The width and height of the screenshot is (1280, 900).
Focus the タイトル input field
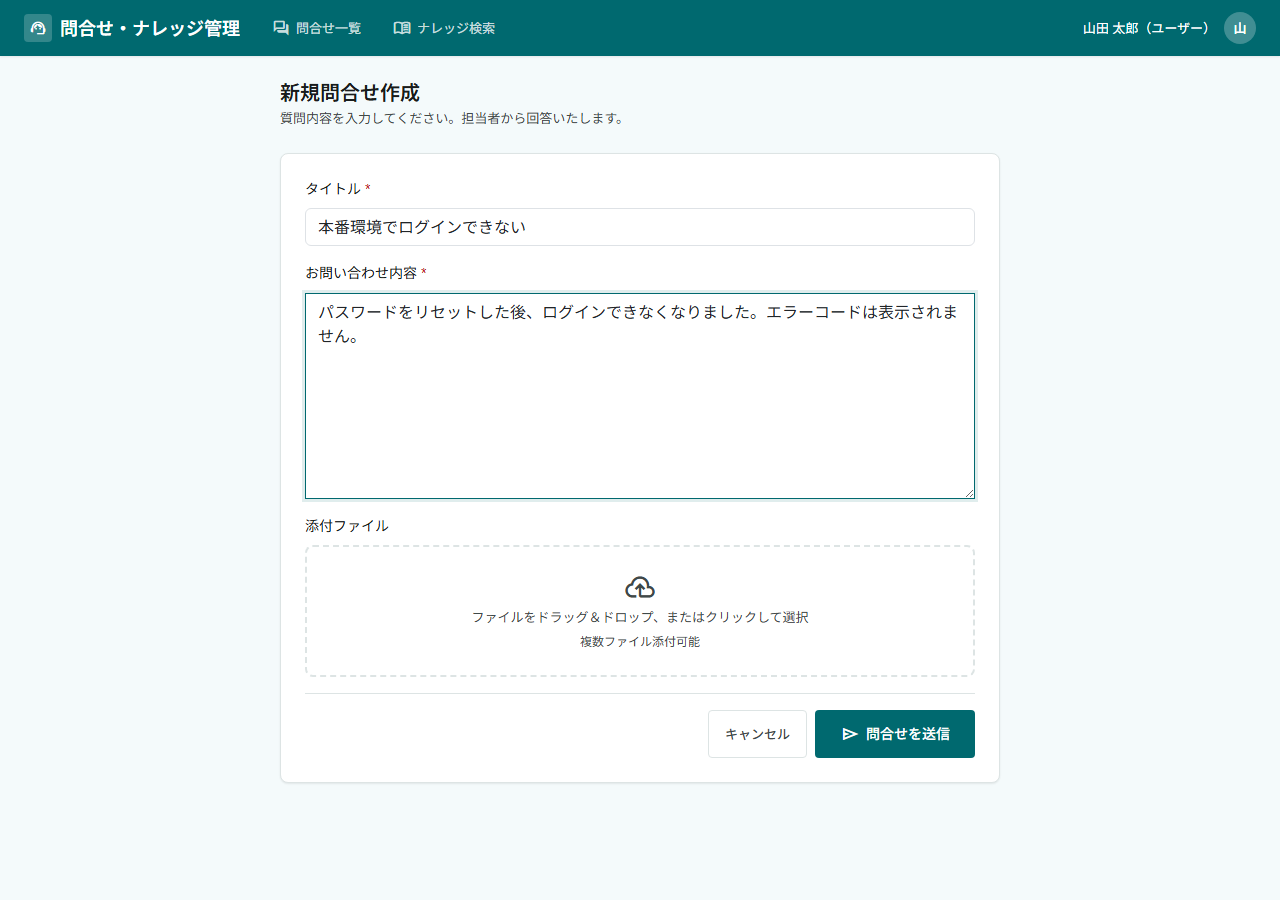[x=640, y=227]
